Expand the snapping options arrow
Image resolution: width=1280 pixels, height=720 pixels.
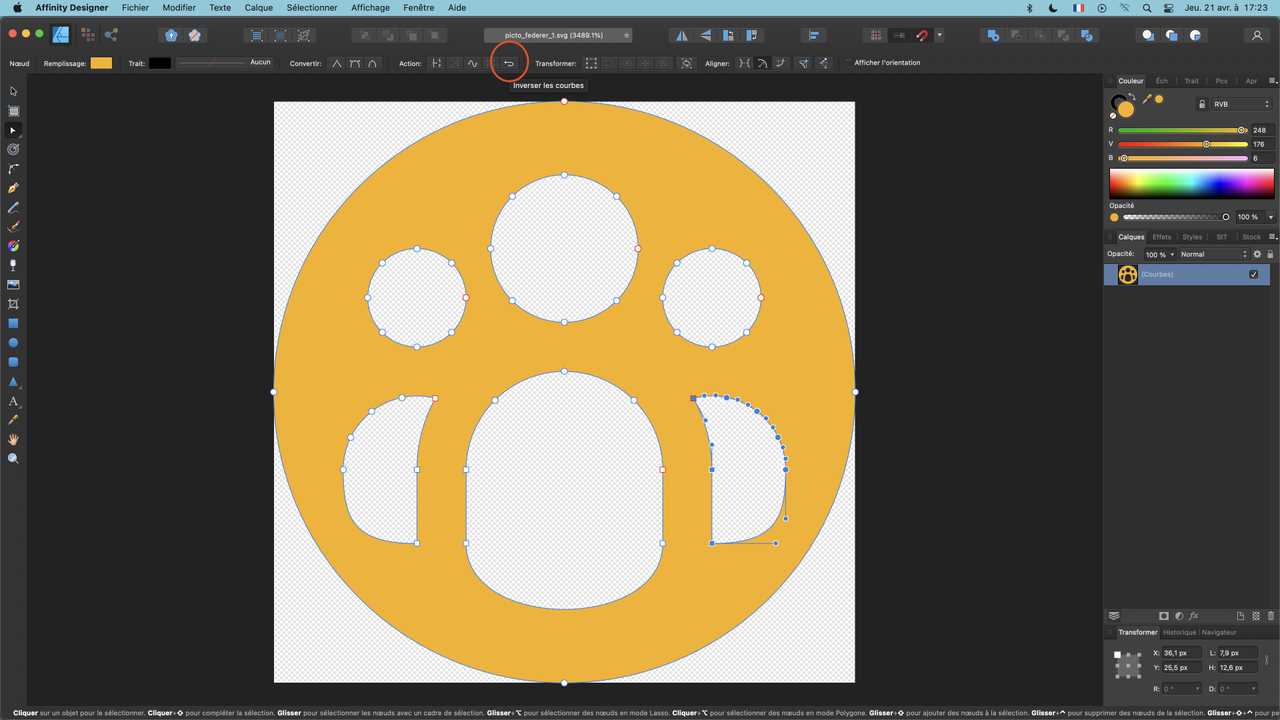(939, 35)
